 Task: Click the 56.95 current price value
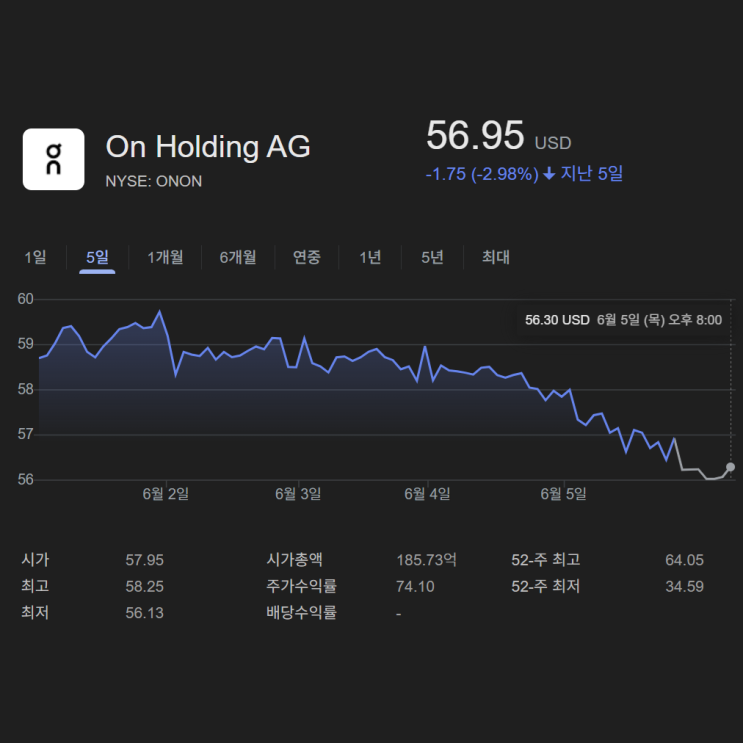475,136
